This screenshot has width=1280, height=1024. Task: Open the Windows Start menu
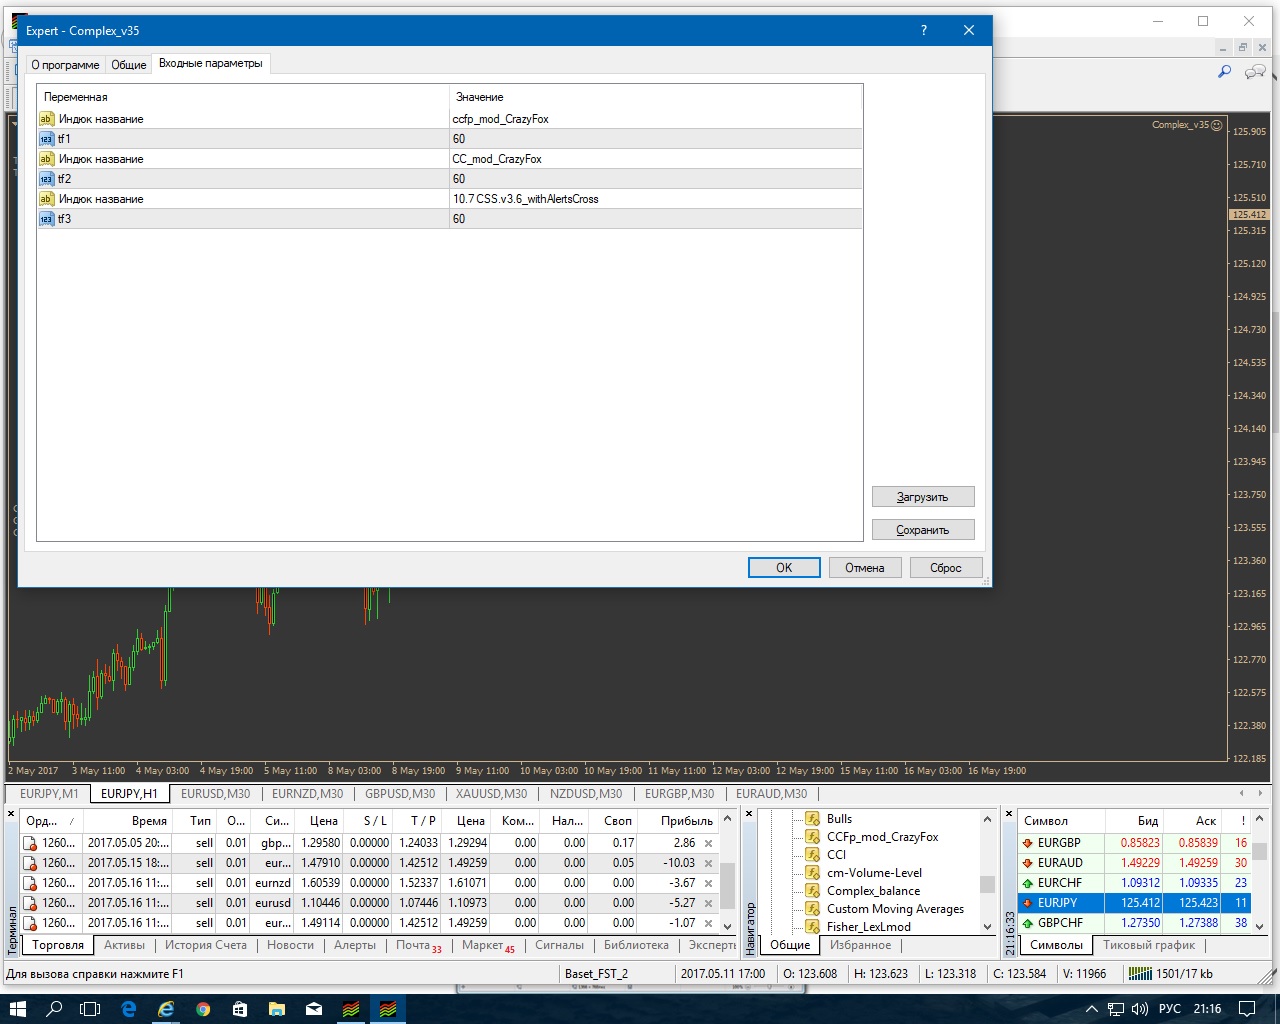18,1009
